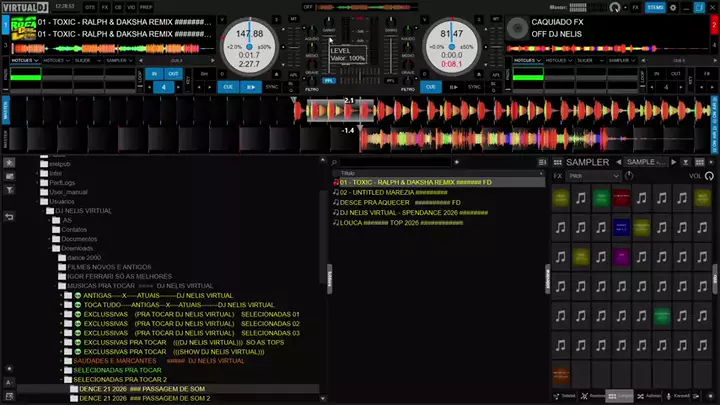This screenshot has width=720, height=405.
Task: Switch to Automix tab at bottom
Action: click(x=649, y=396)
